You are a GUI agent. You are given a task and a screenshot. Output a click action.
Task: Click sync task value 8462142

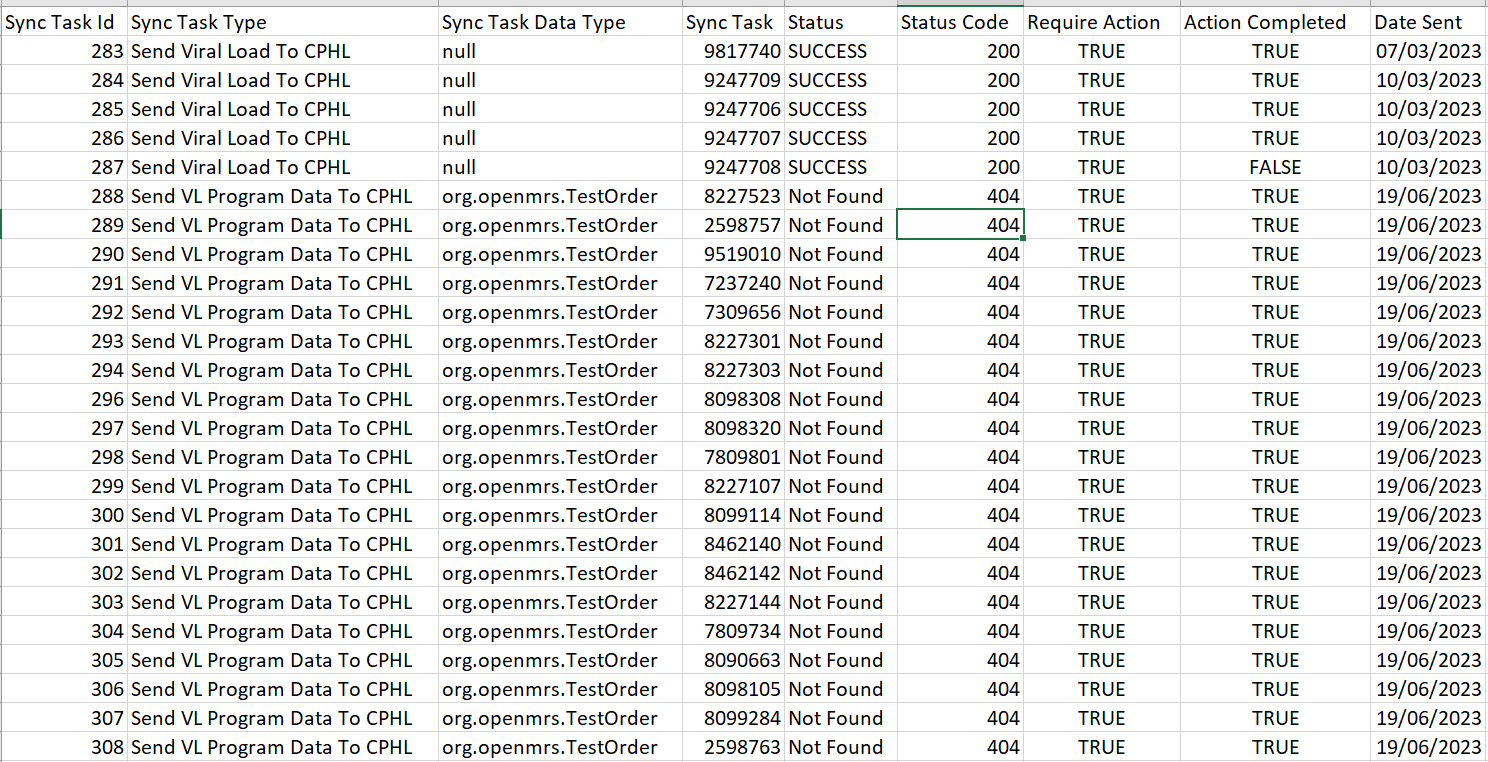point(733,573)
